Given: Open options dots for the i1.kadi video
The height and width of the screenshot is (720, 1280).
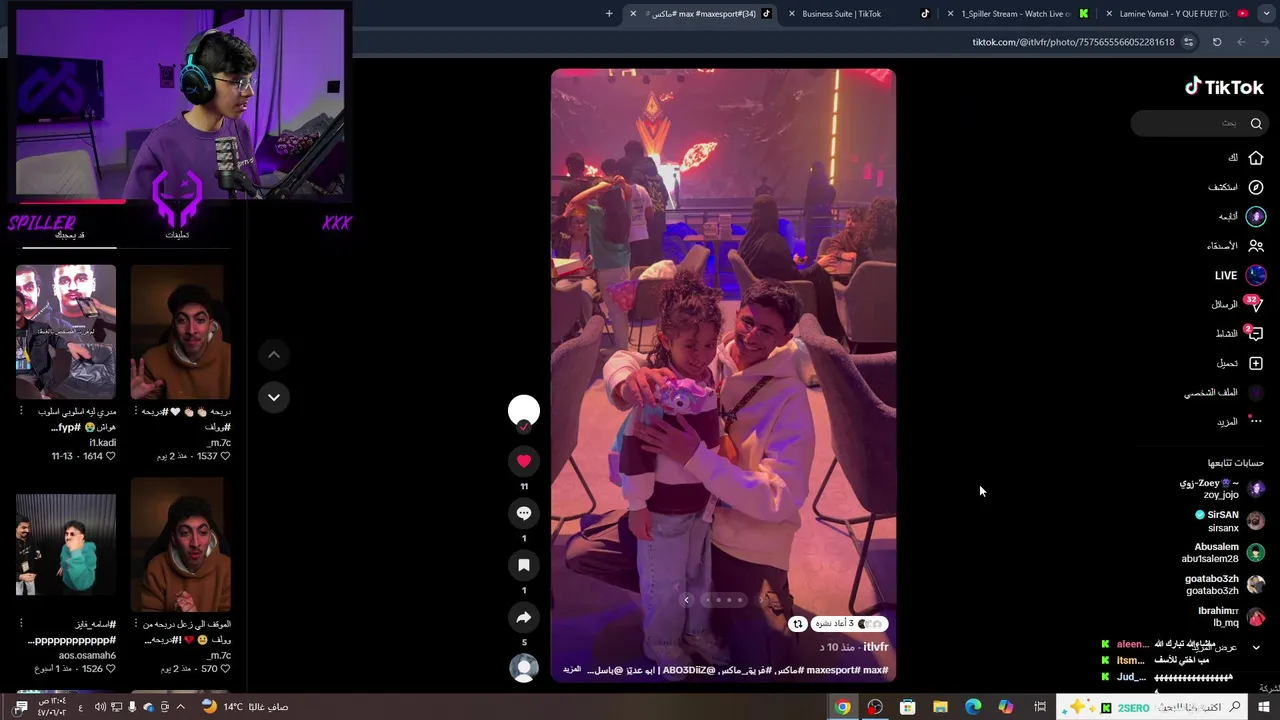Looking at the screenshot, I should tap(21, 411).
